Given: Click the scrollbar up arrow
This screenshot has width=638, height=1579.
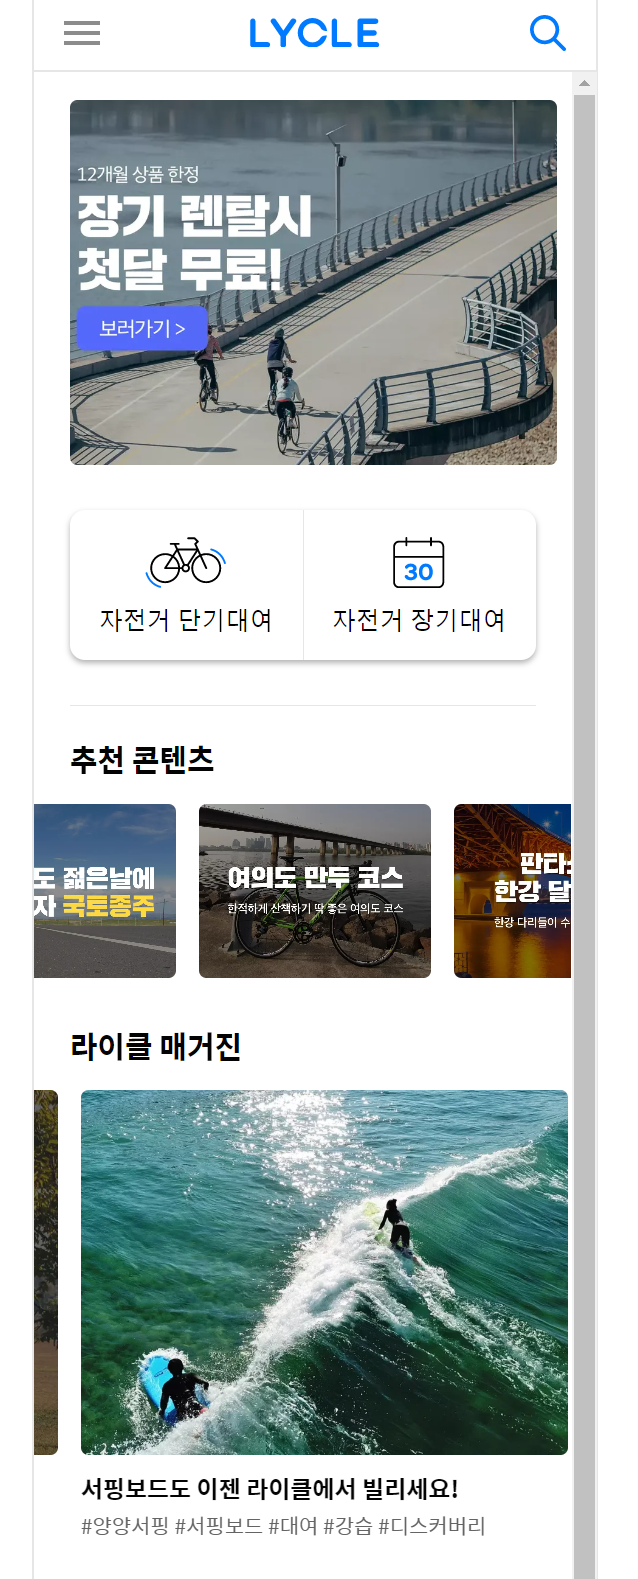Looking at the screenshot, I should [x=585, y=83].
